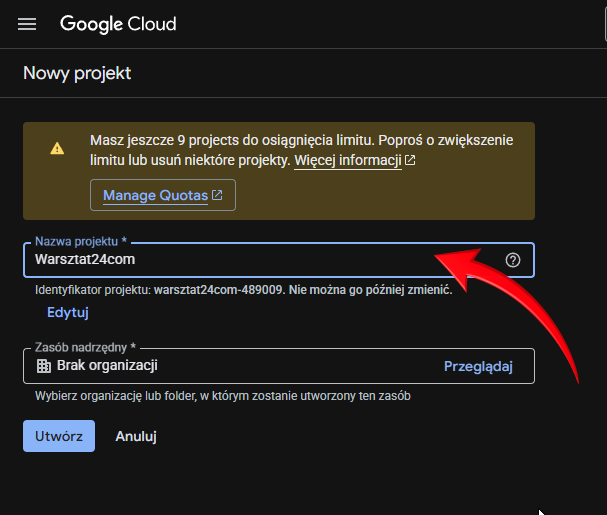The width and height of the screenshot is (607, 515).
Task: Click external link icon beside Więcej informacji
Action: pos(411,160)
